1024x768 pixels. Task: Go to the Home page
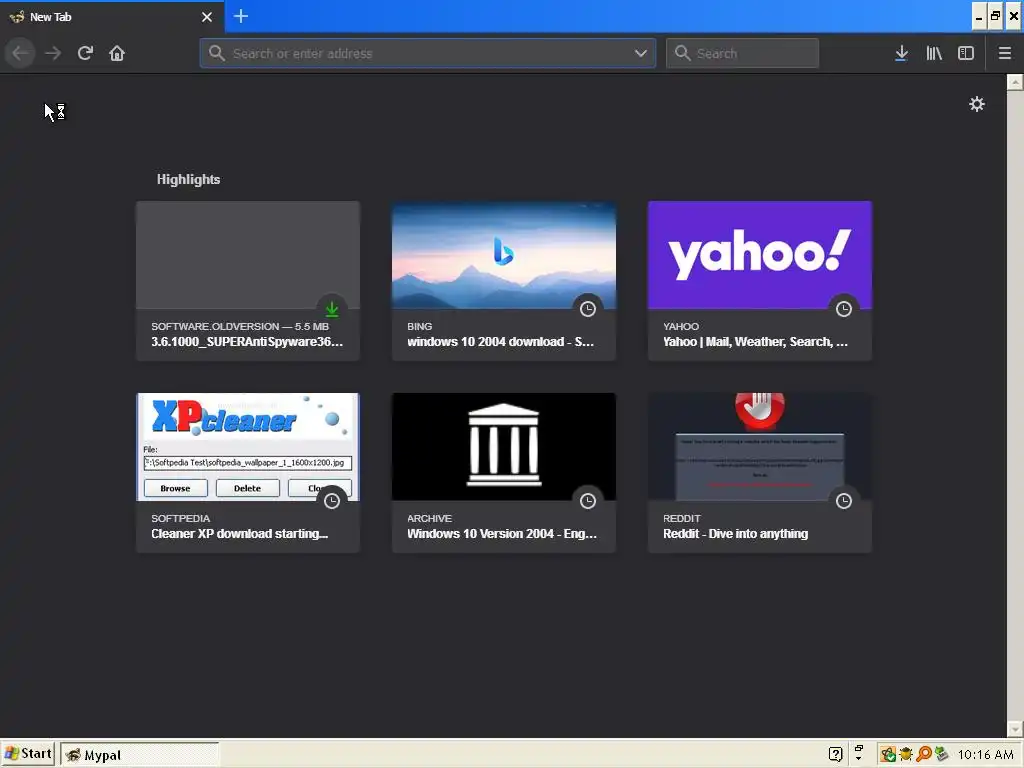click(x=117, y=53)
